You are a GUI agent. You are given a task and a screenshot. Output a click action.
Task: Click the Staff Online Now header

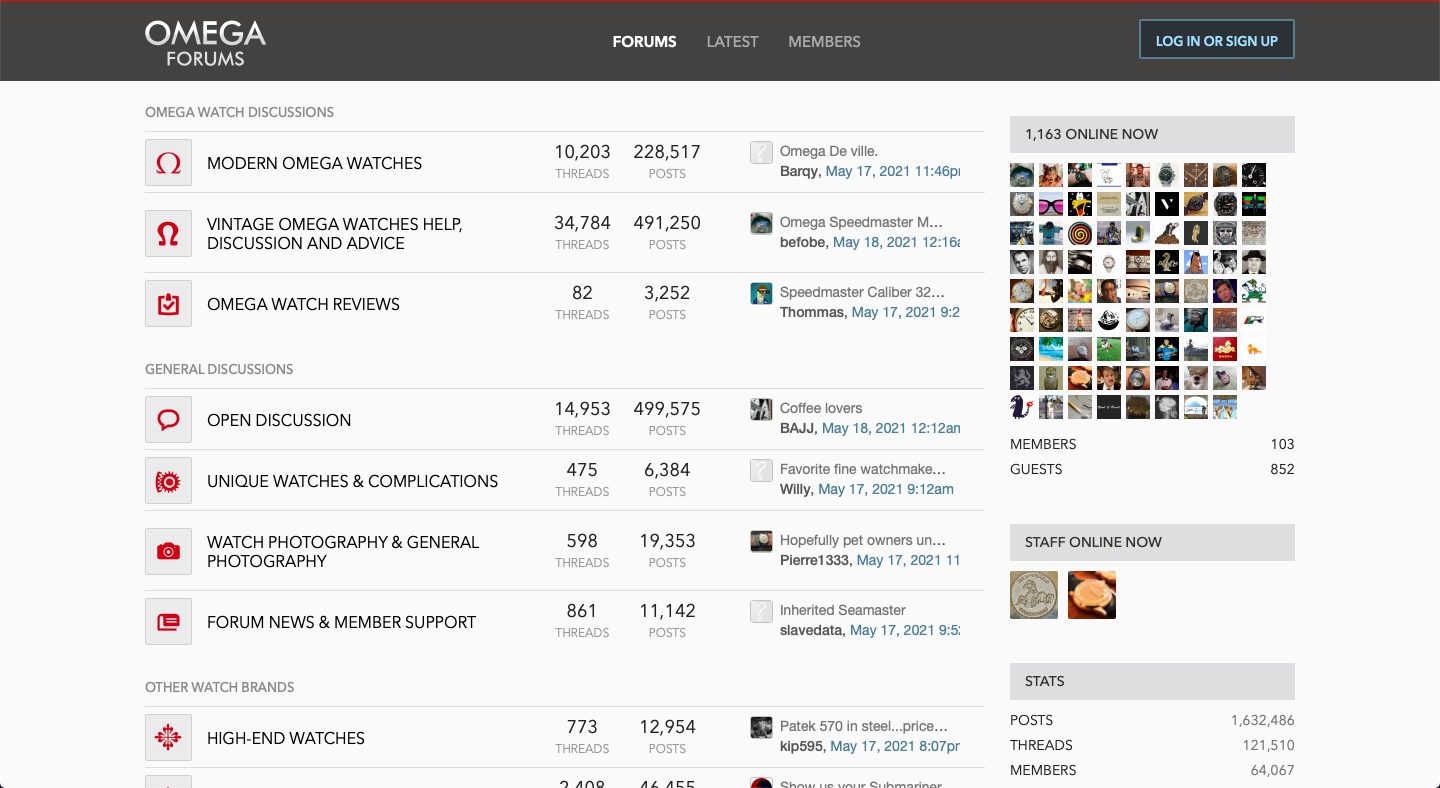pos(1152,542)
